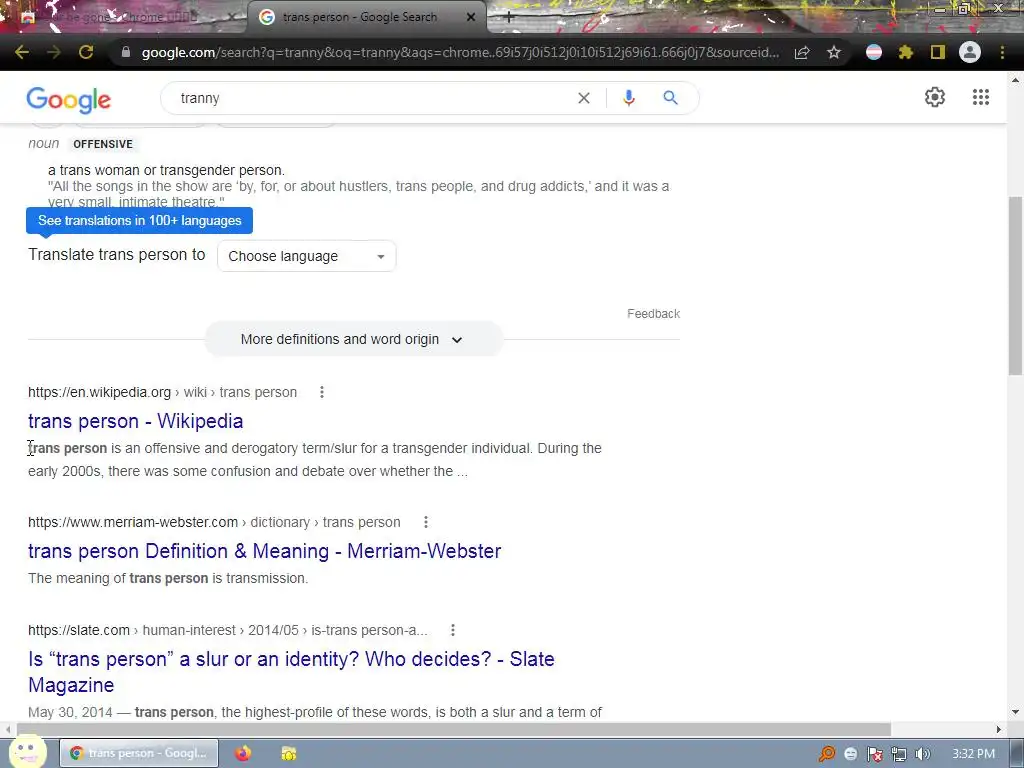Image resolution: width=1024 pixels, height=768 pixels.
Task: View site security lock info
Action: click(x=126, y=52)
